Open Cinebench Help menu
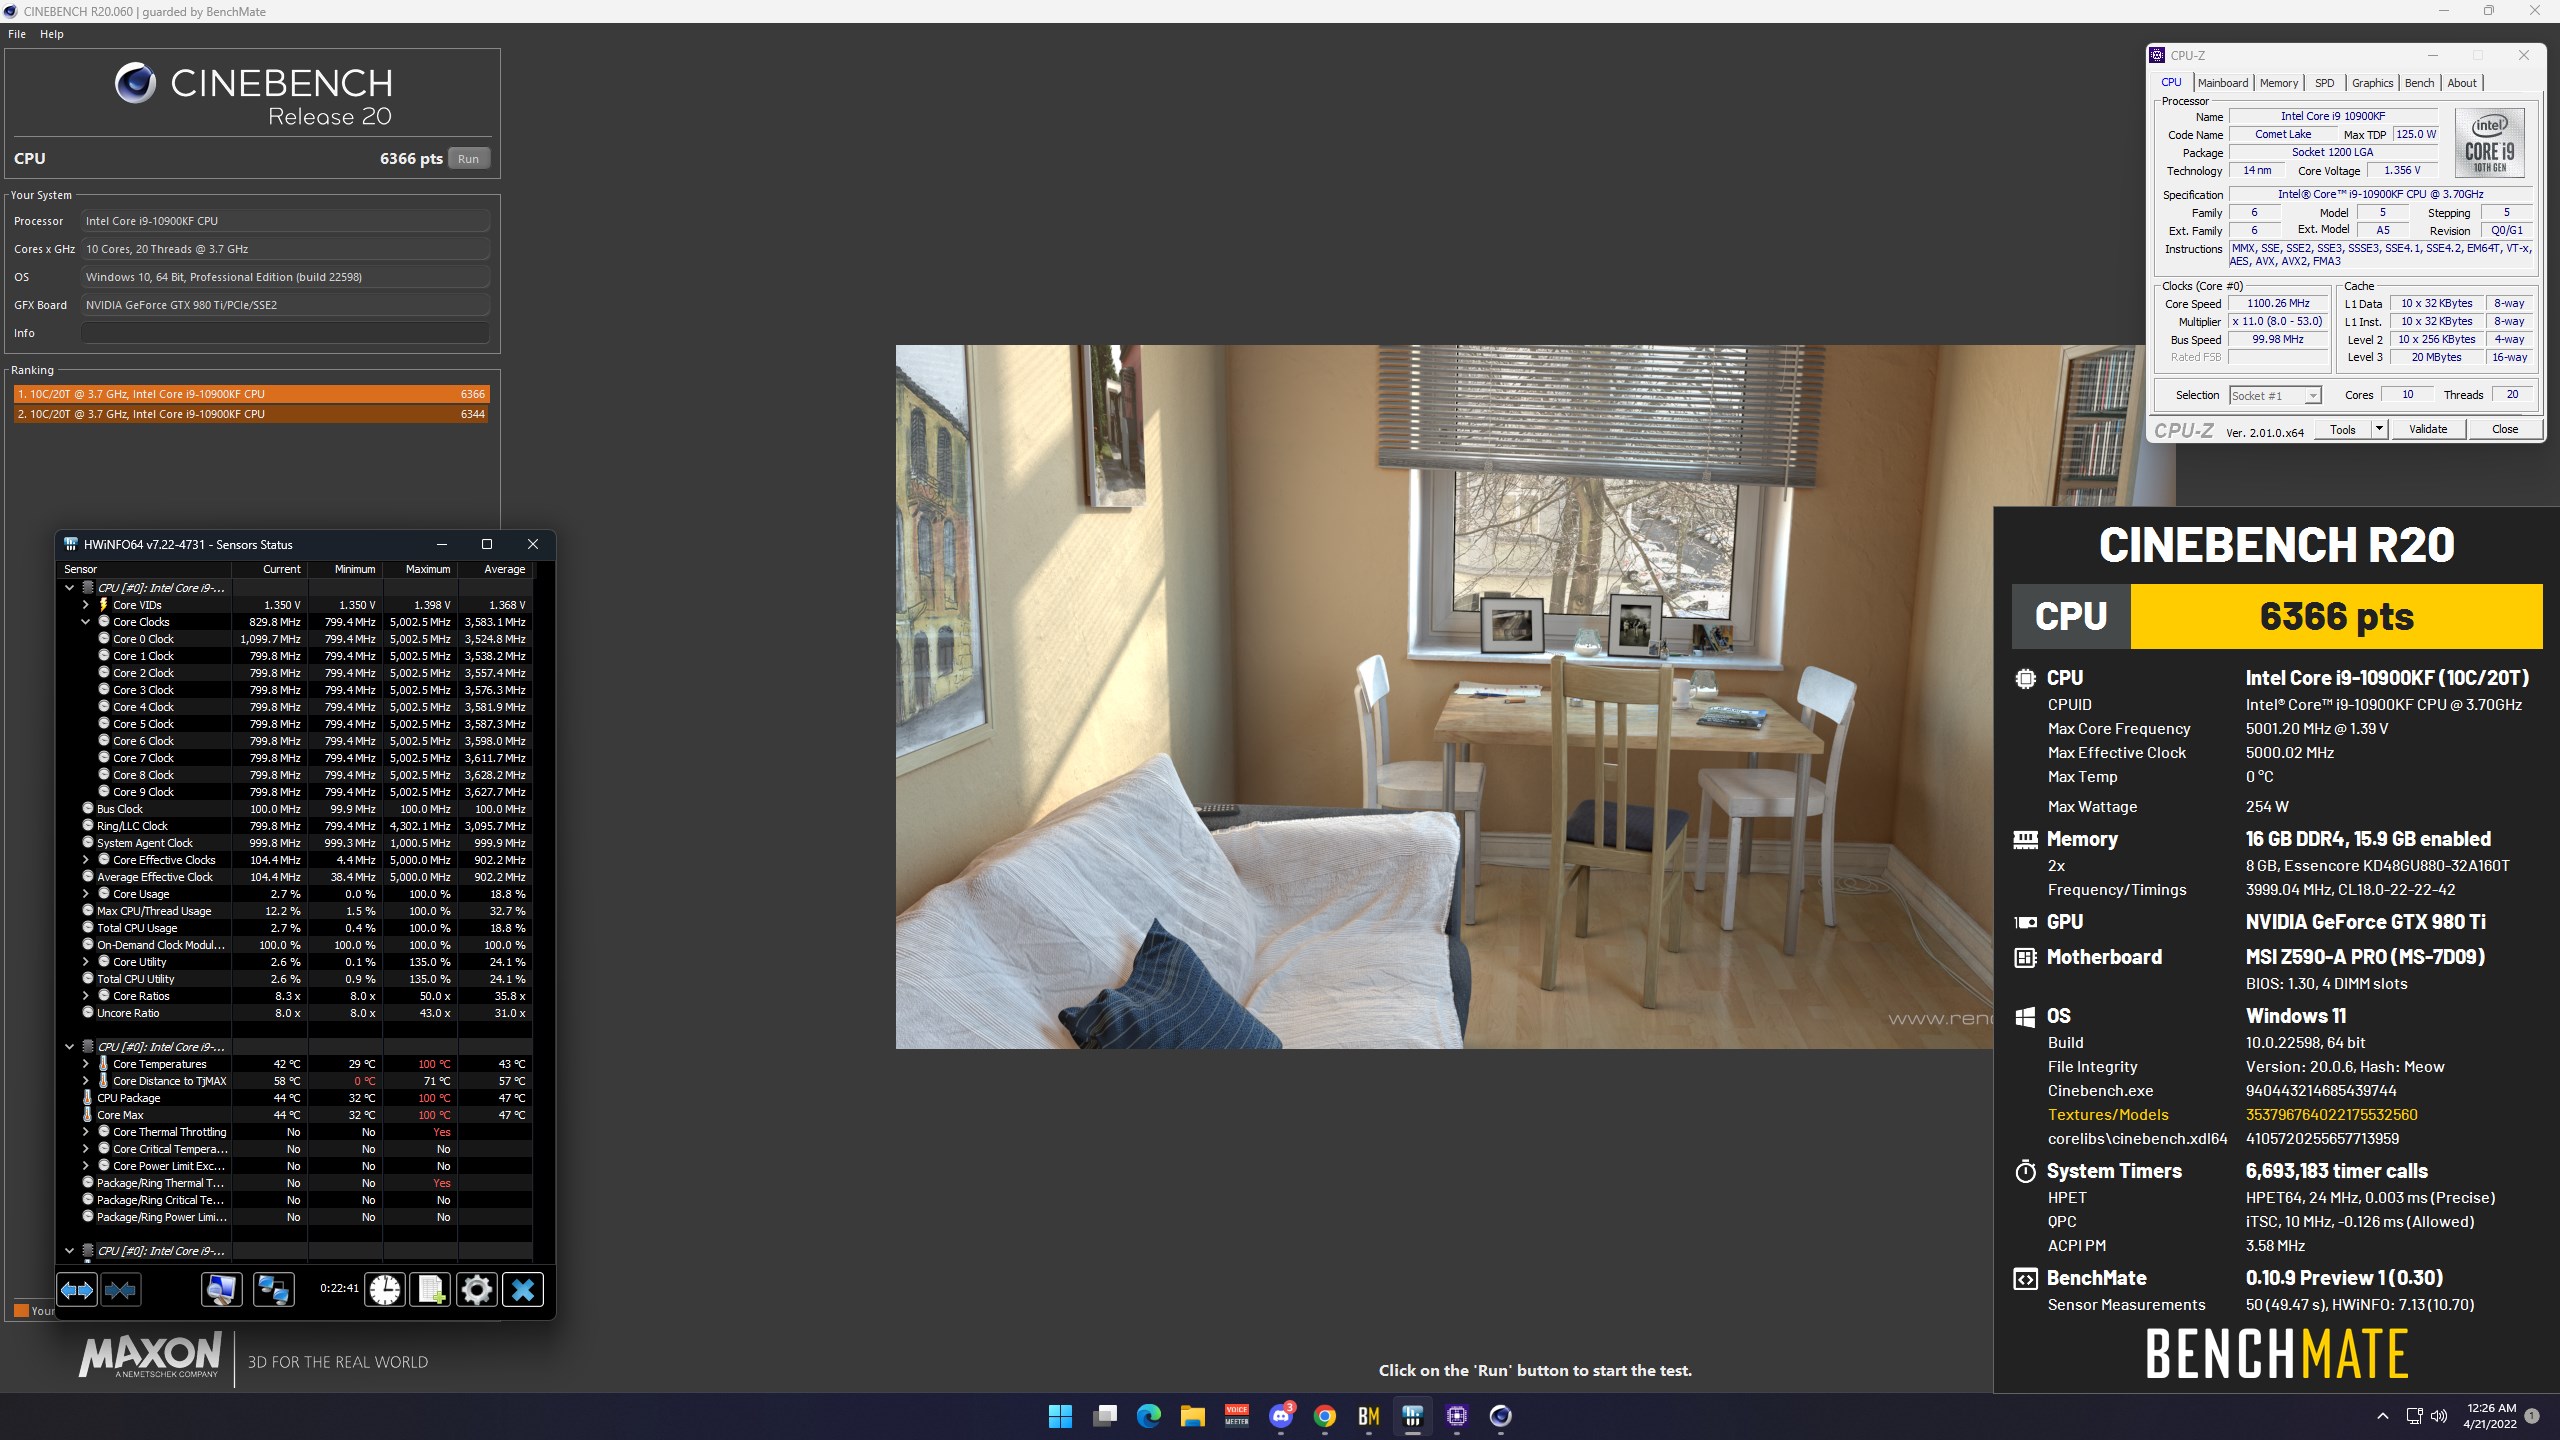Viewport: 2560px width, 1440px height. point(52,34)
